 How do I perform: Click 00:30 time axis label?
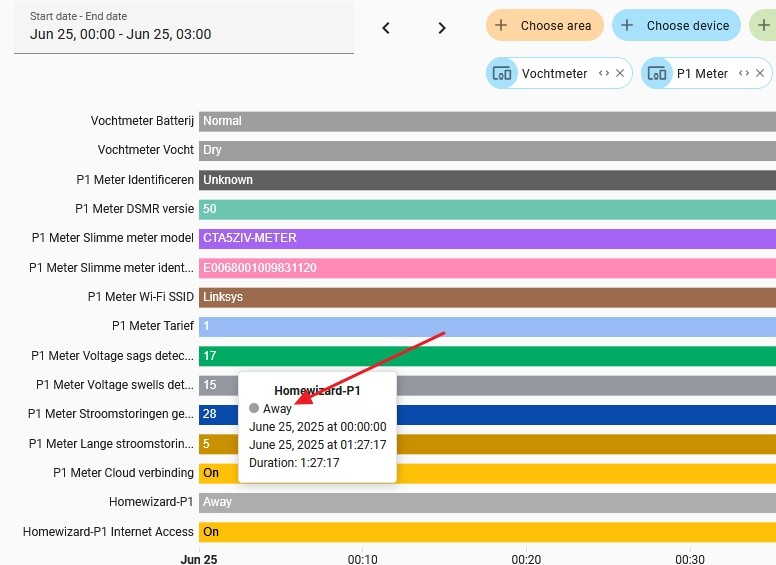click(690, 560)
